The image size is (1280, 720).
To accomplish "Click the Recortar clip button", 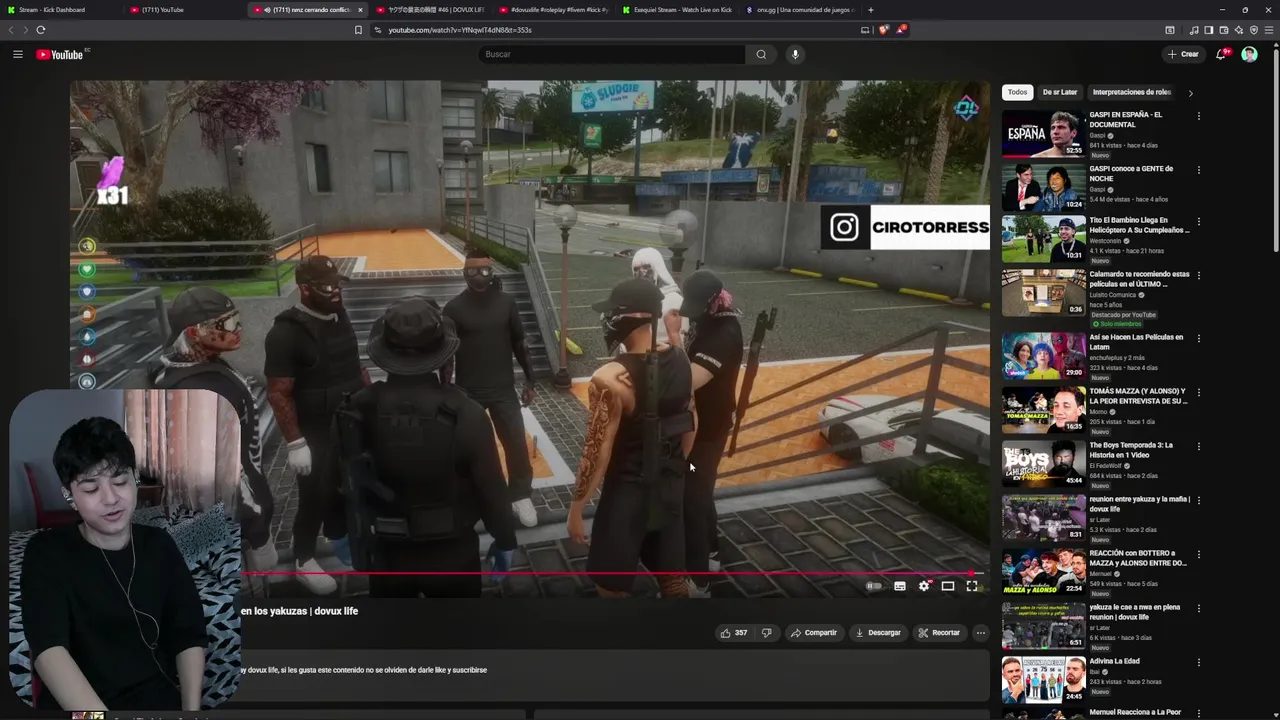I will [x=939, y=633].
